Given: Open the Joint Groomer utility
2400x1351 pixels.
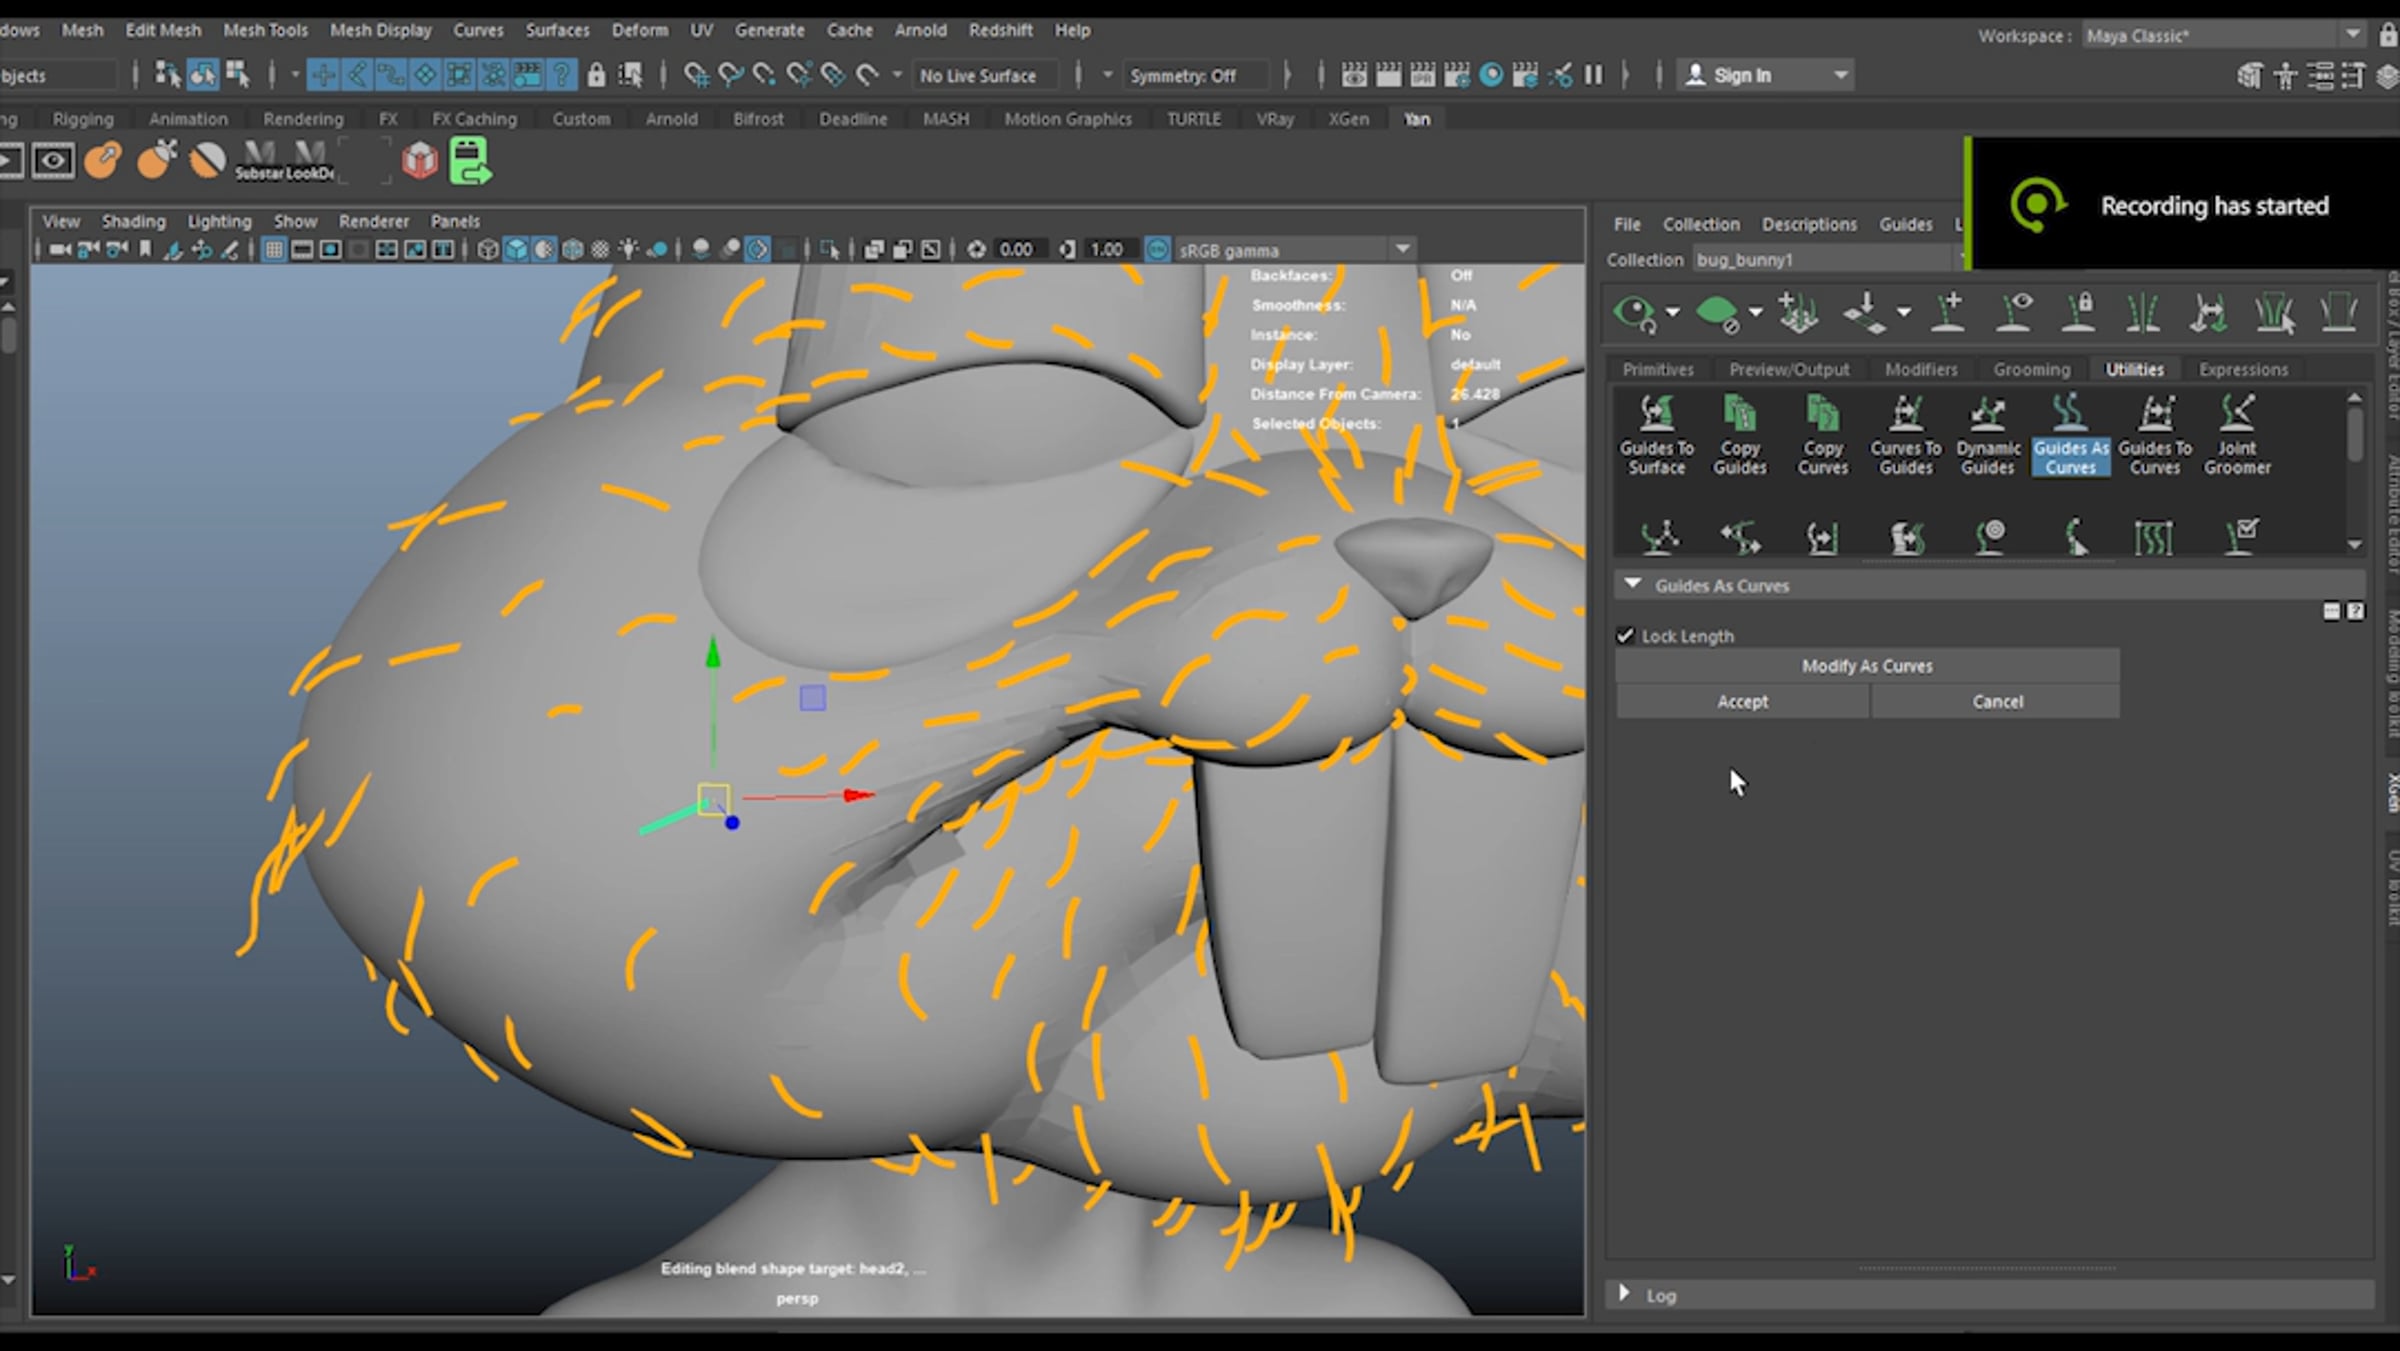Looking at the screenshot, I should (2237, 435).
